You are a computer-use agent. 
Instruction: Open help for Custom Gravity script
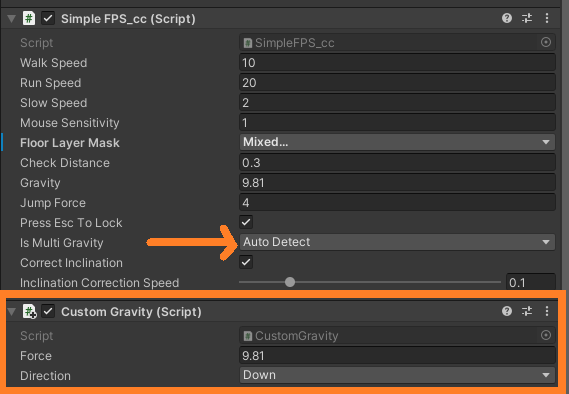[x=507, y=311]
